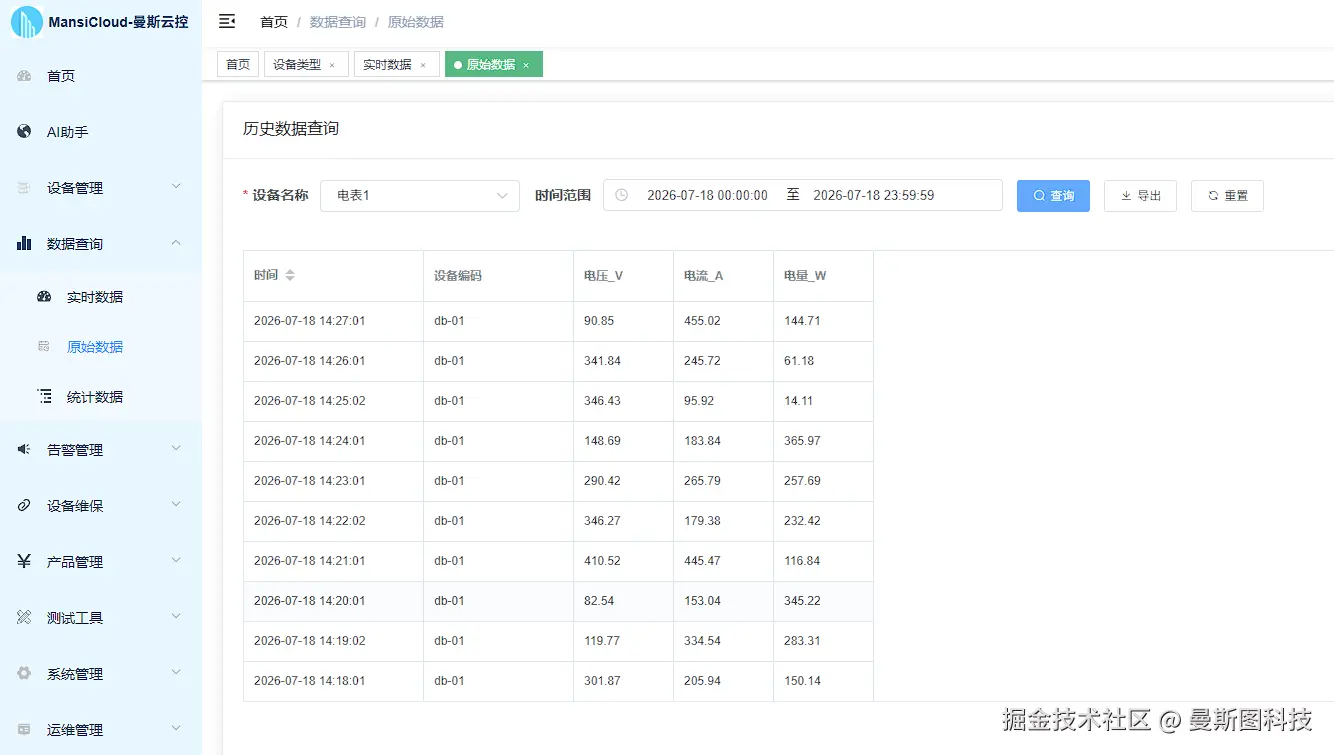Click the 首页 dashboard icon in sidebar
Viewport: 1334px width, 755px height.
(24, 76)
